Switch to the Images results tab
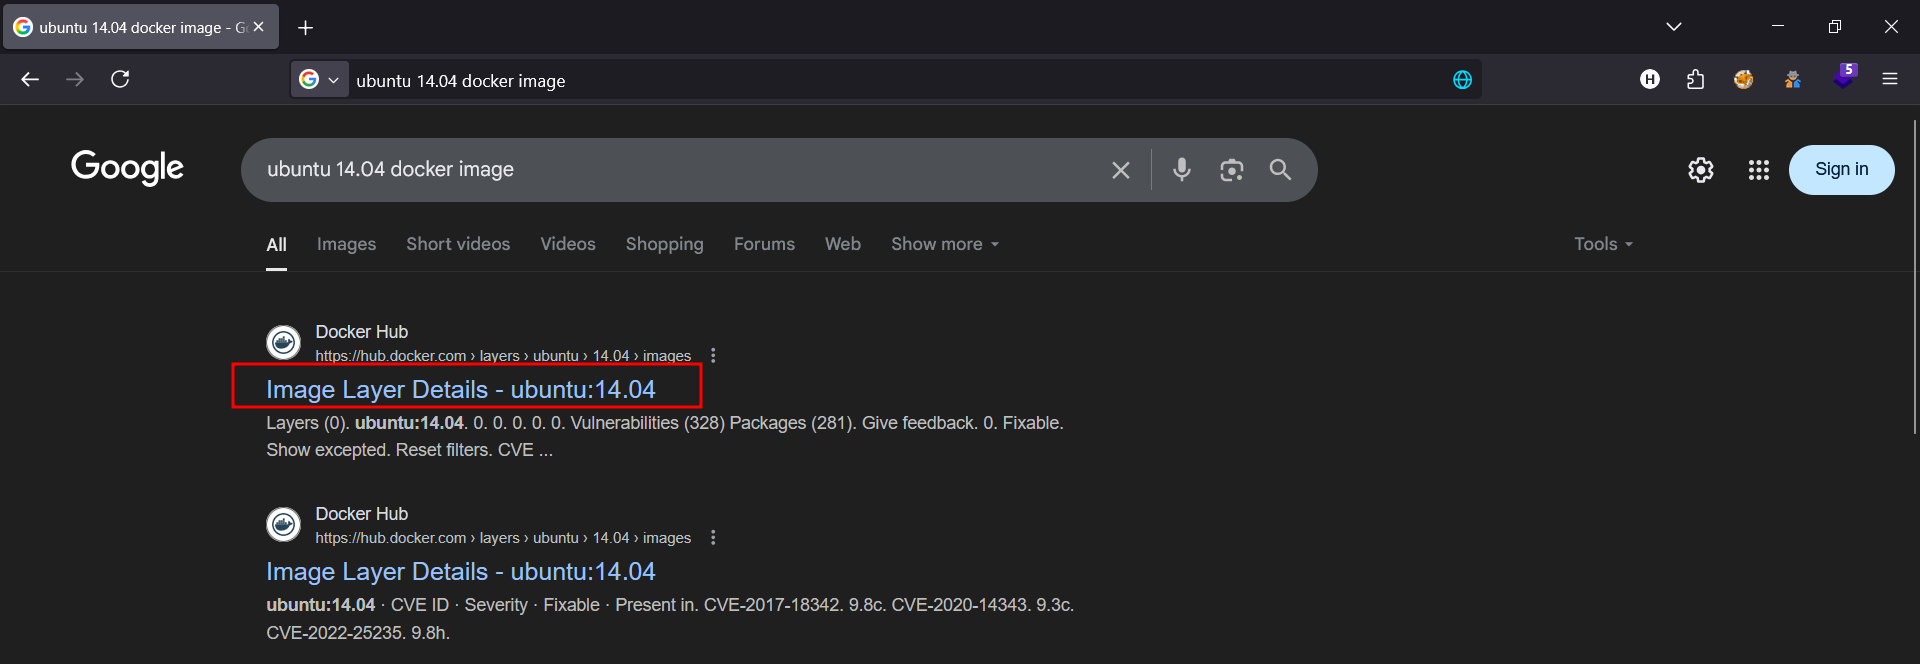The image size is (1920, 664). pyautogui.click(x=346, y=244)
